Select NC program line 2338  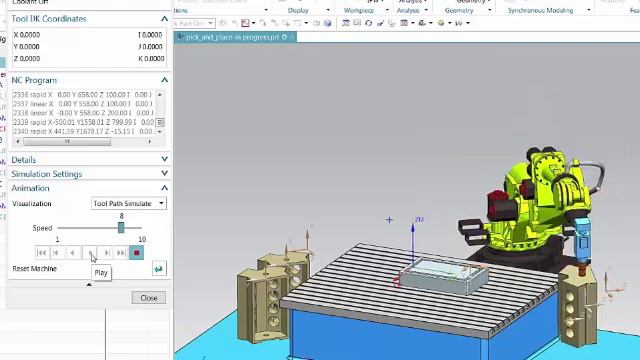[83, 113]
